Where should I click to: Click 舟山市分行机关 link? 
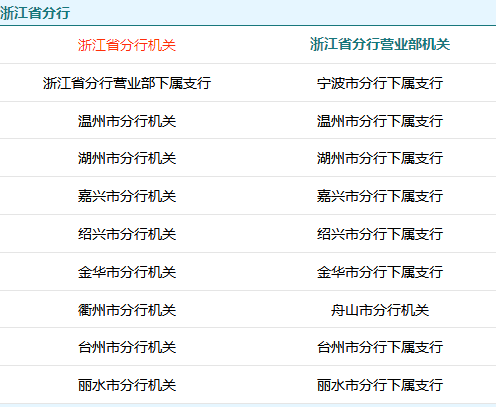380,310
